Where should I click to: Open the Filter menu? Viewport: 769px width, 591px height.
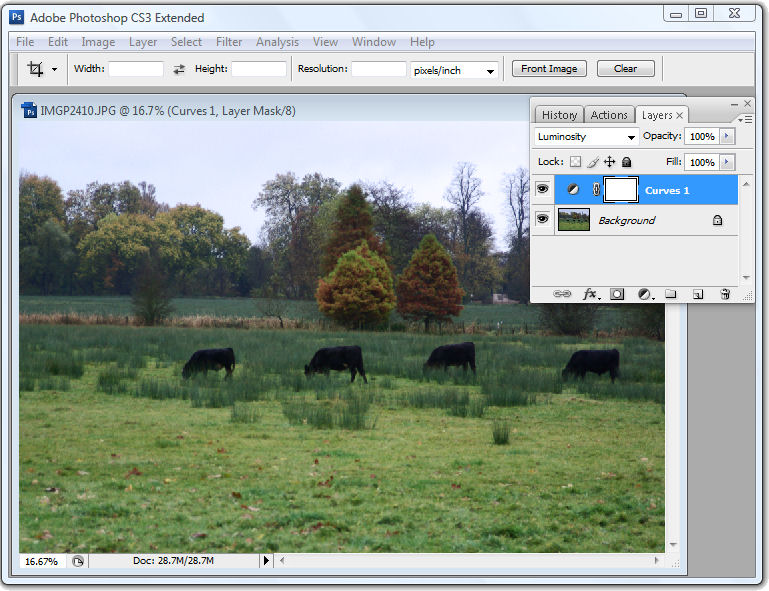point(229,42)
